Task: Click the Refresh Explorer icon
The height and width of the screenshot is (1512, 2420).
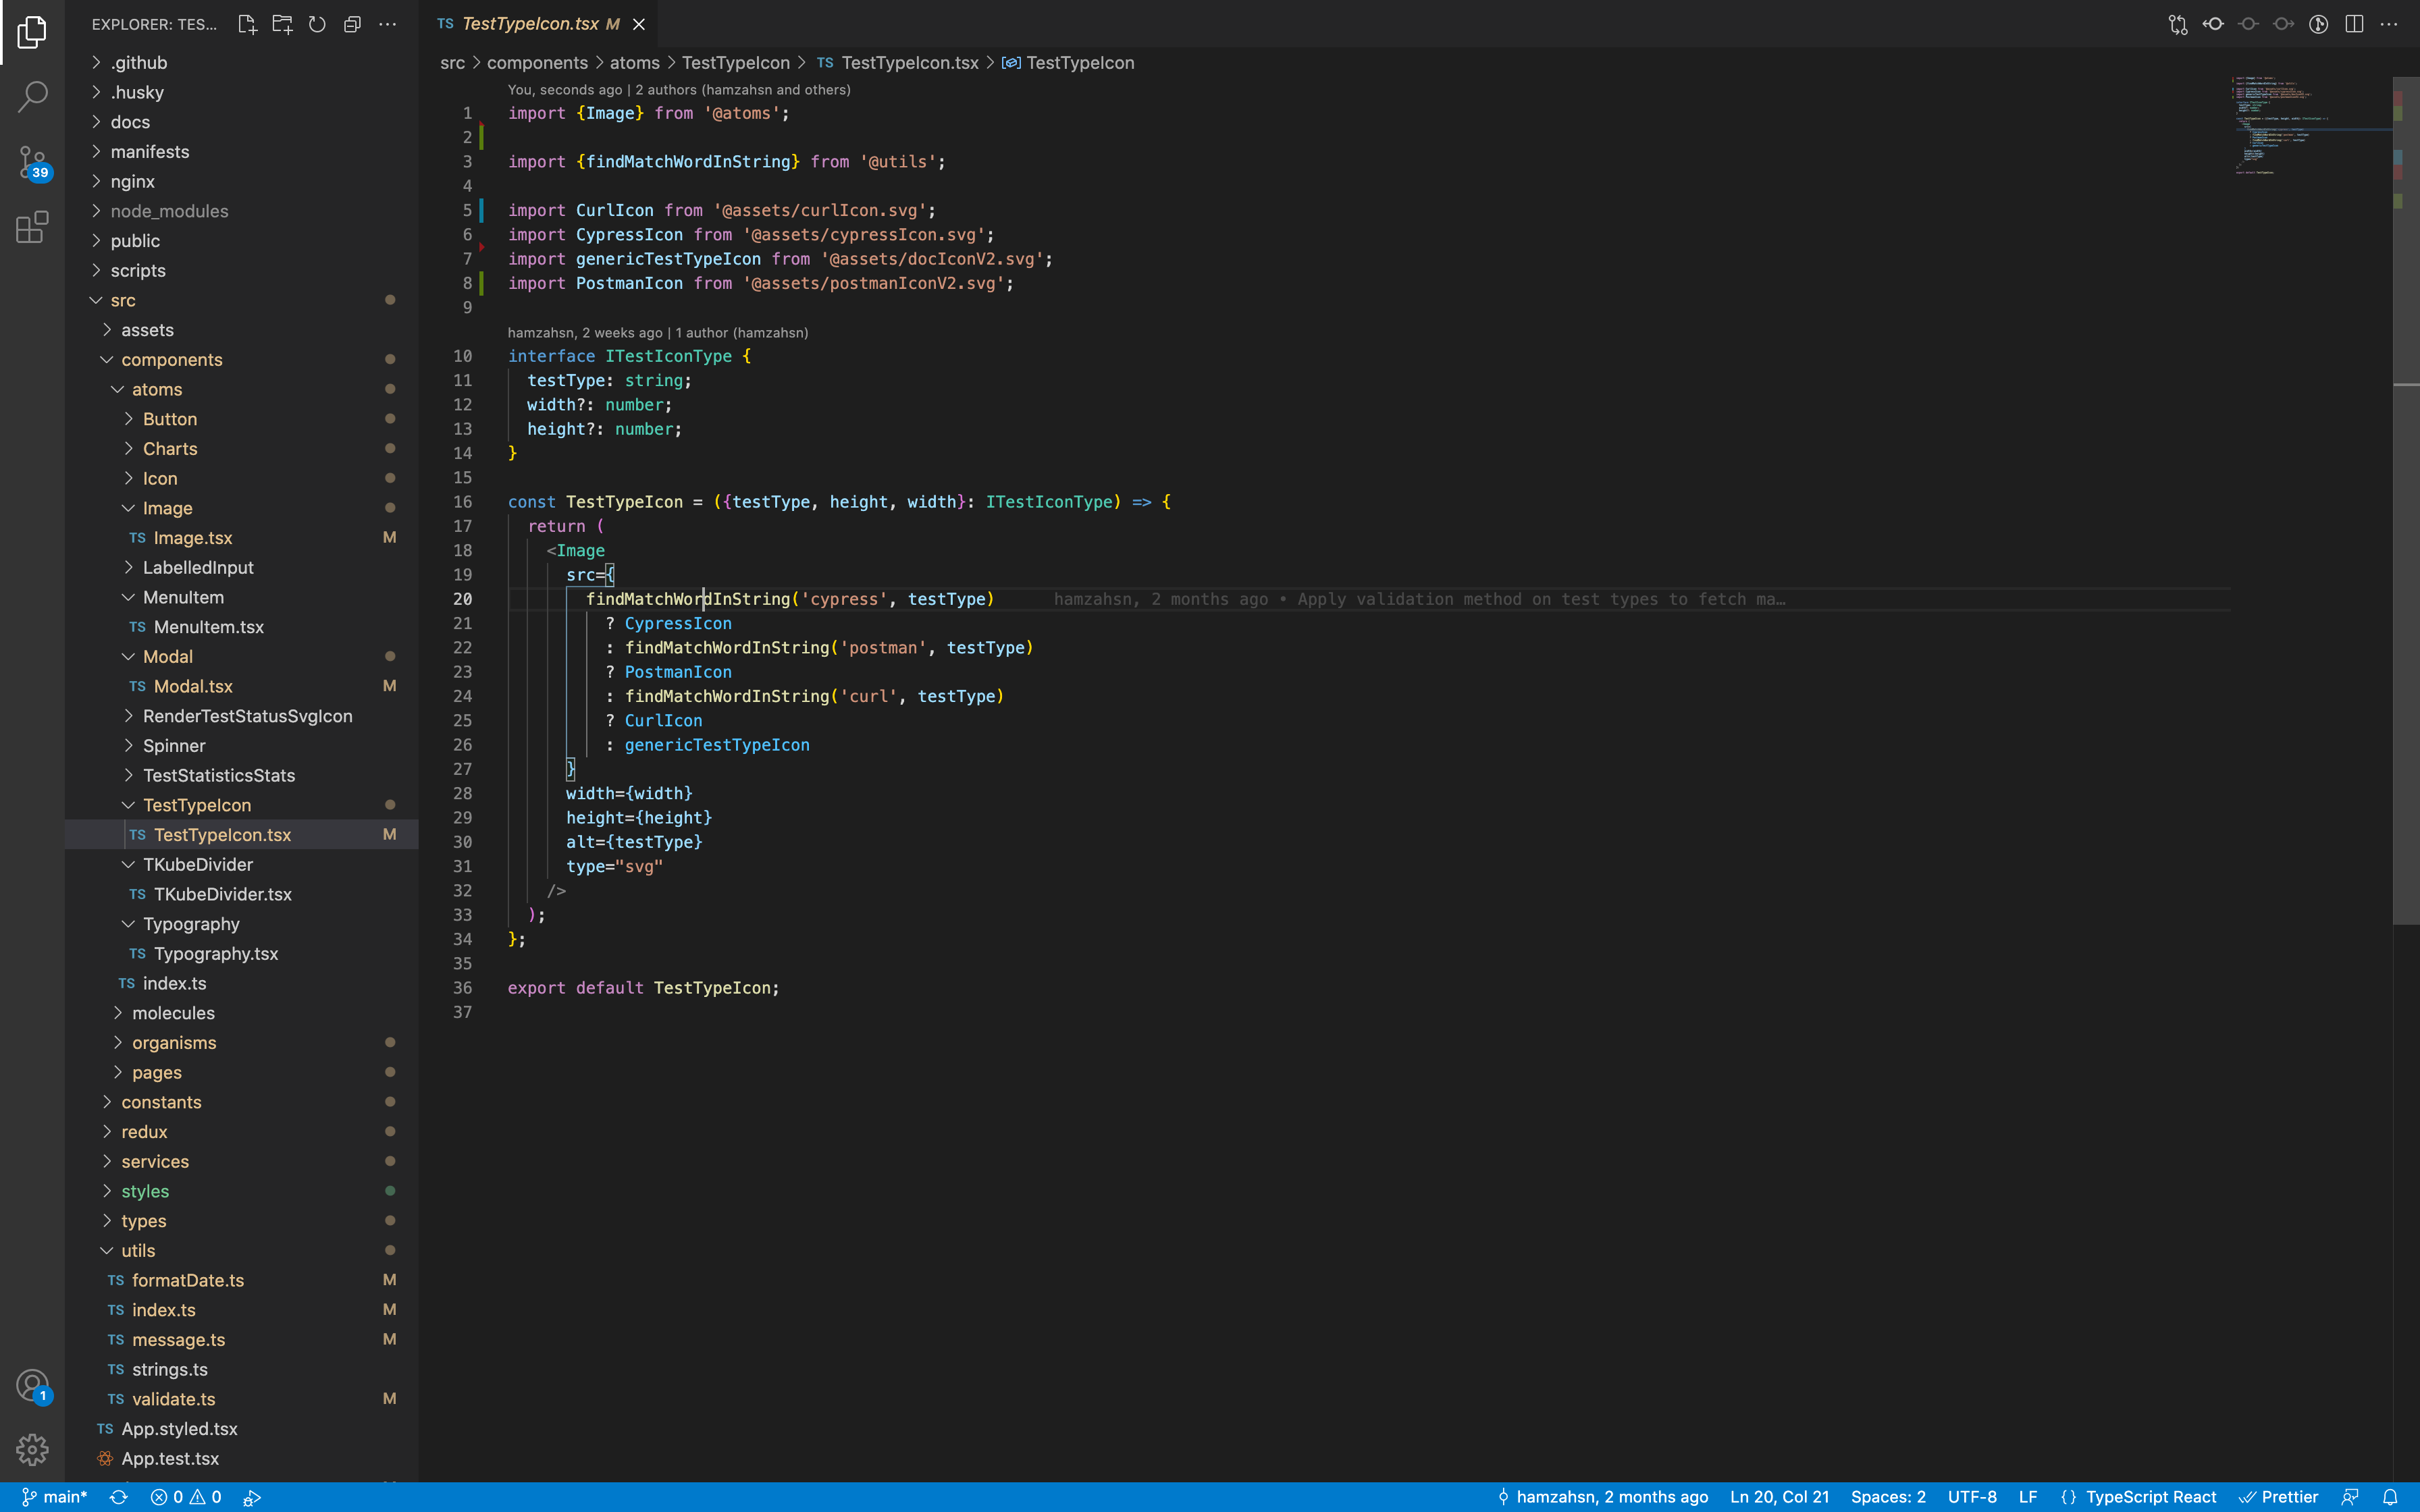Action: point(317,24)
